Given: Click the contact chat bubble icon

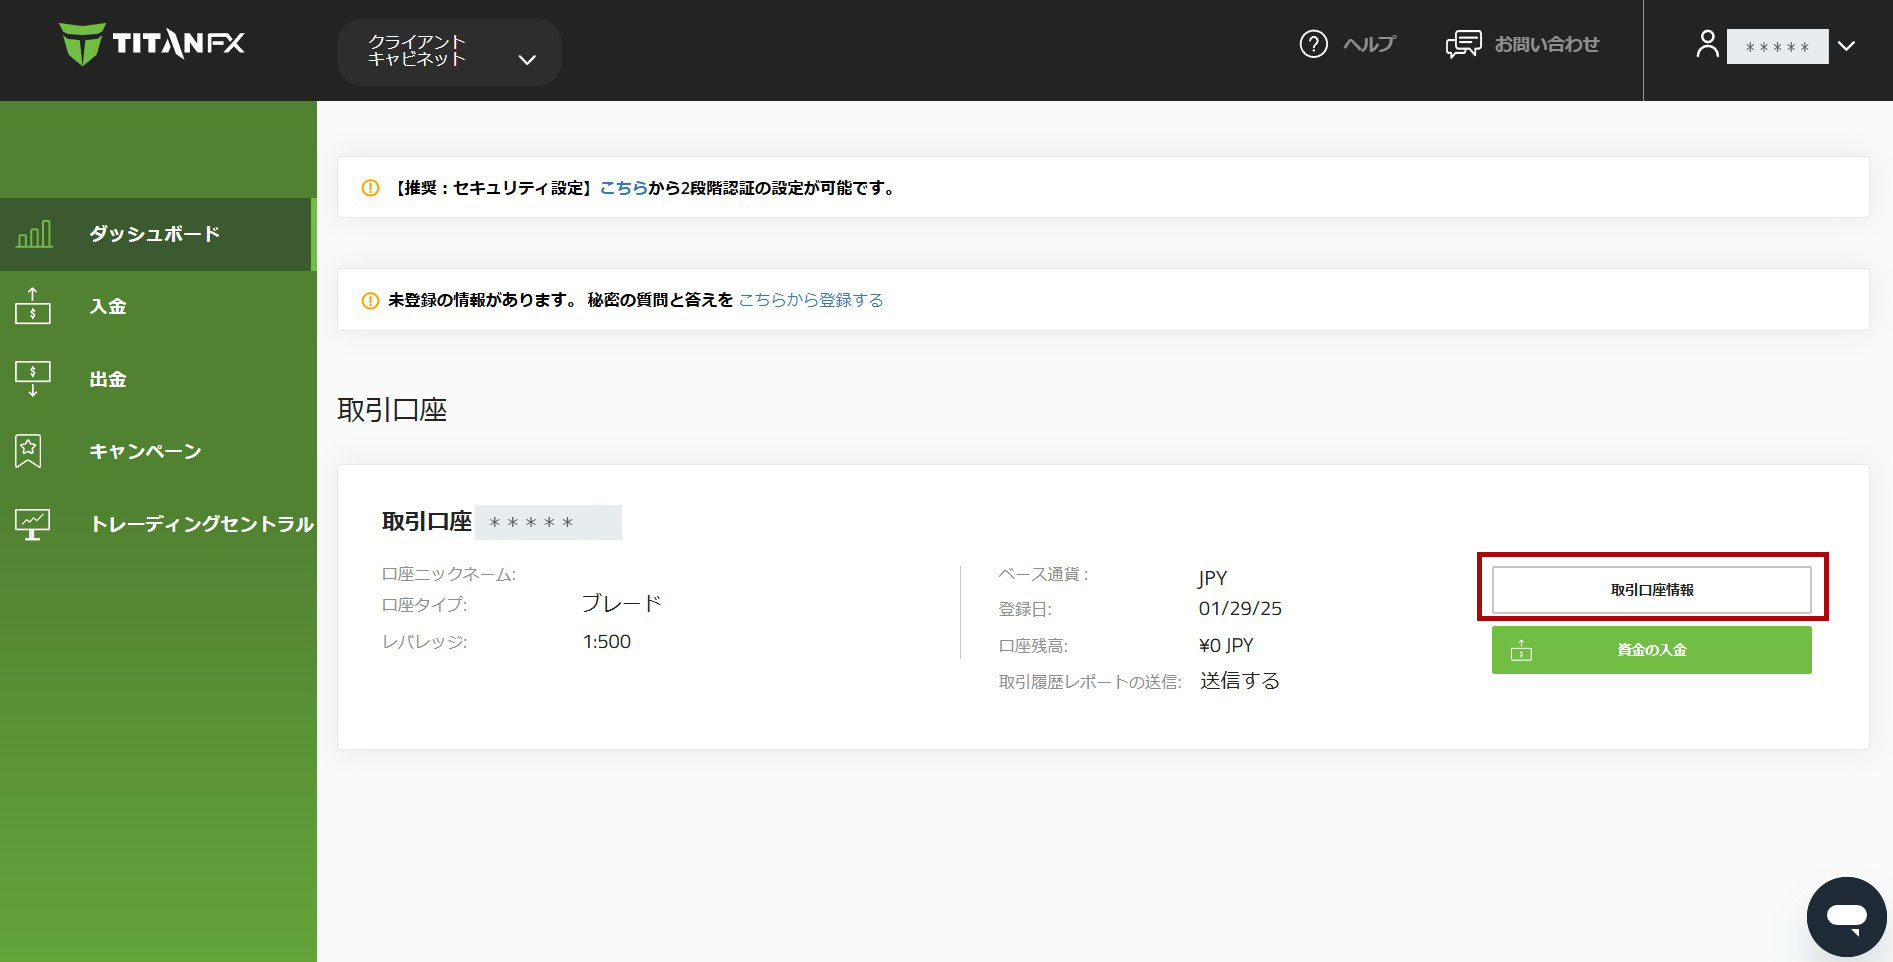Looking at the screenshot, I should (1463, 44).
